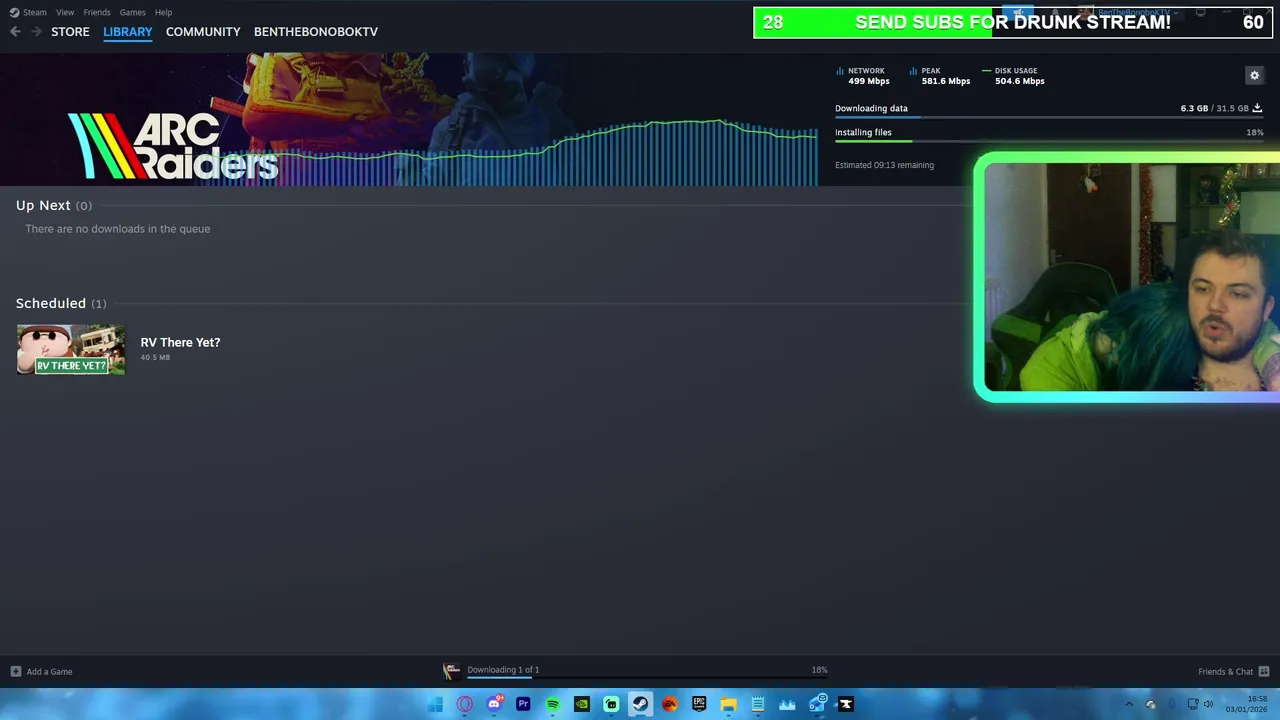Click the Add a Game link

(x=49, y=671)
